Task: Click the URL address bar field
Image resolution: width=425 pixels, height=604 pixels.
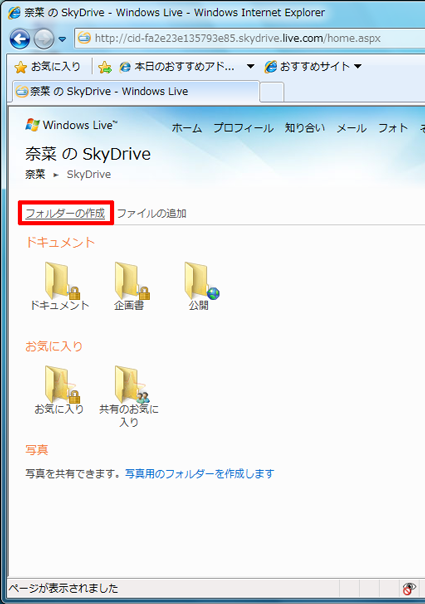Action: click(250, 38)
